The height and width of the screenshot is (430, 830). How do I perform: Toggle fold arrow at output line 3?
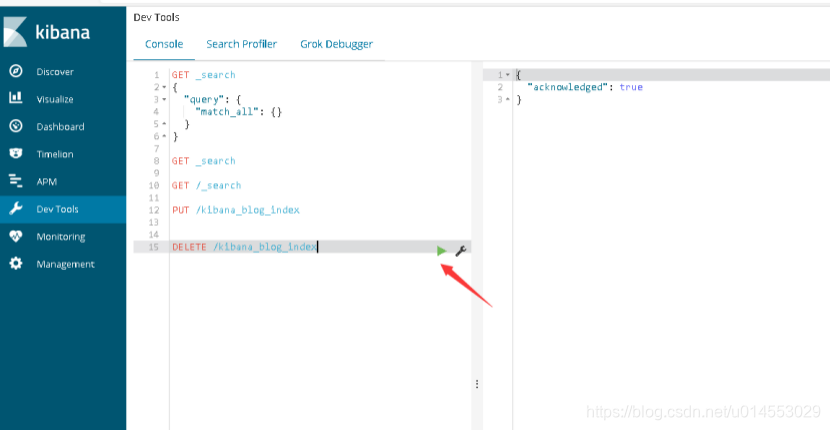coord(508,100)
